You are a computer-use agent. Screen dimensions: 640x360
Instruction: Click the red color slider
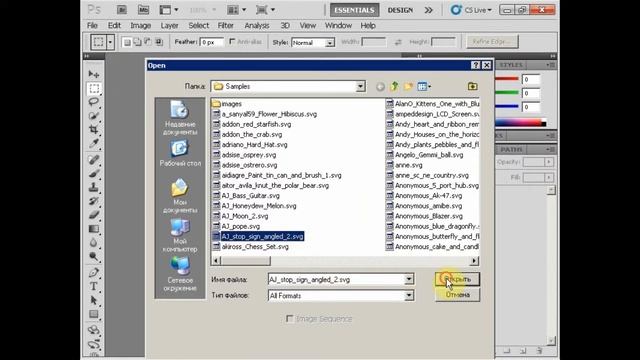pos(507,79)
